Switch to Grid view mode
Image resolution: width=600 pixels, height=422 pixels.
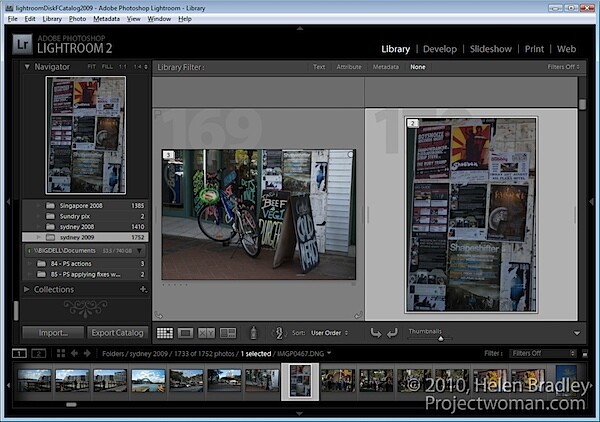click(165, 333)
